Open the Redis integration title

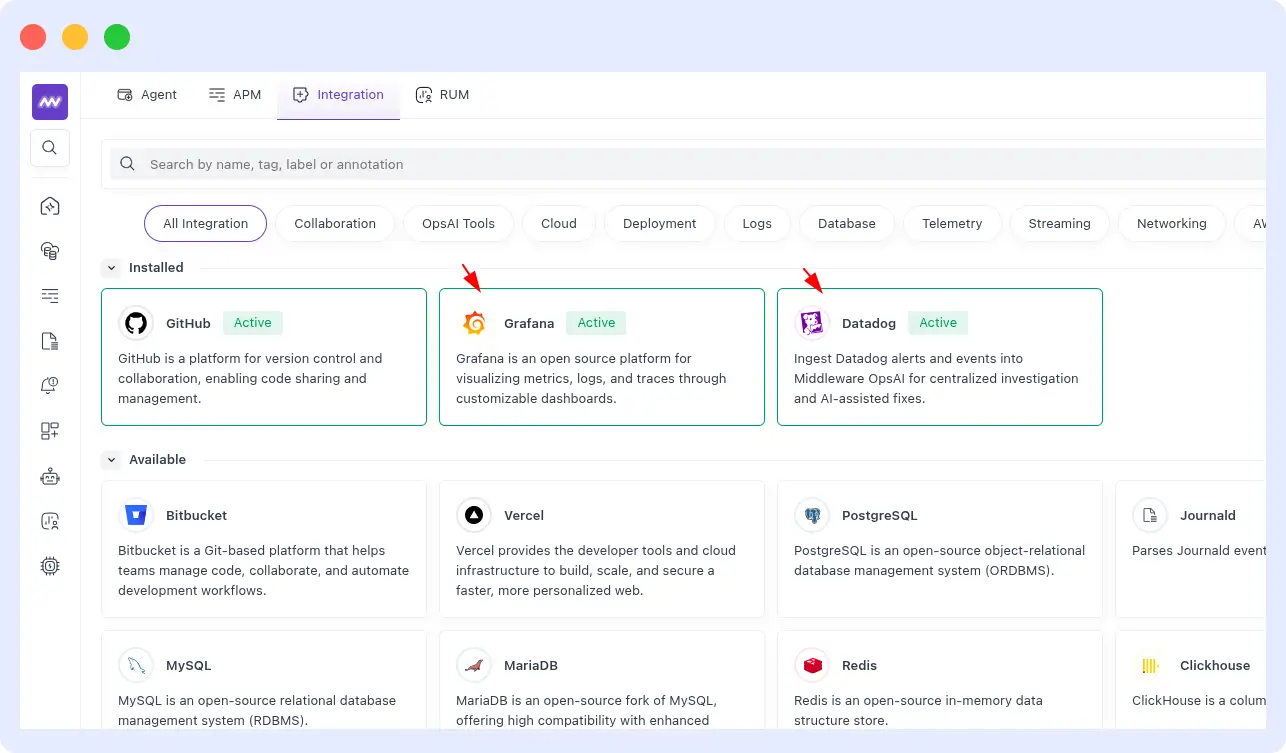click(x=860, y=665)
